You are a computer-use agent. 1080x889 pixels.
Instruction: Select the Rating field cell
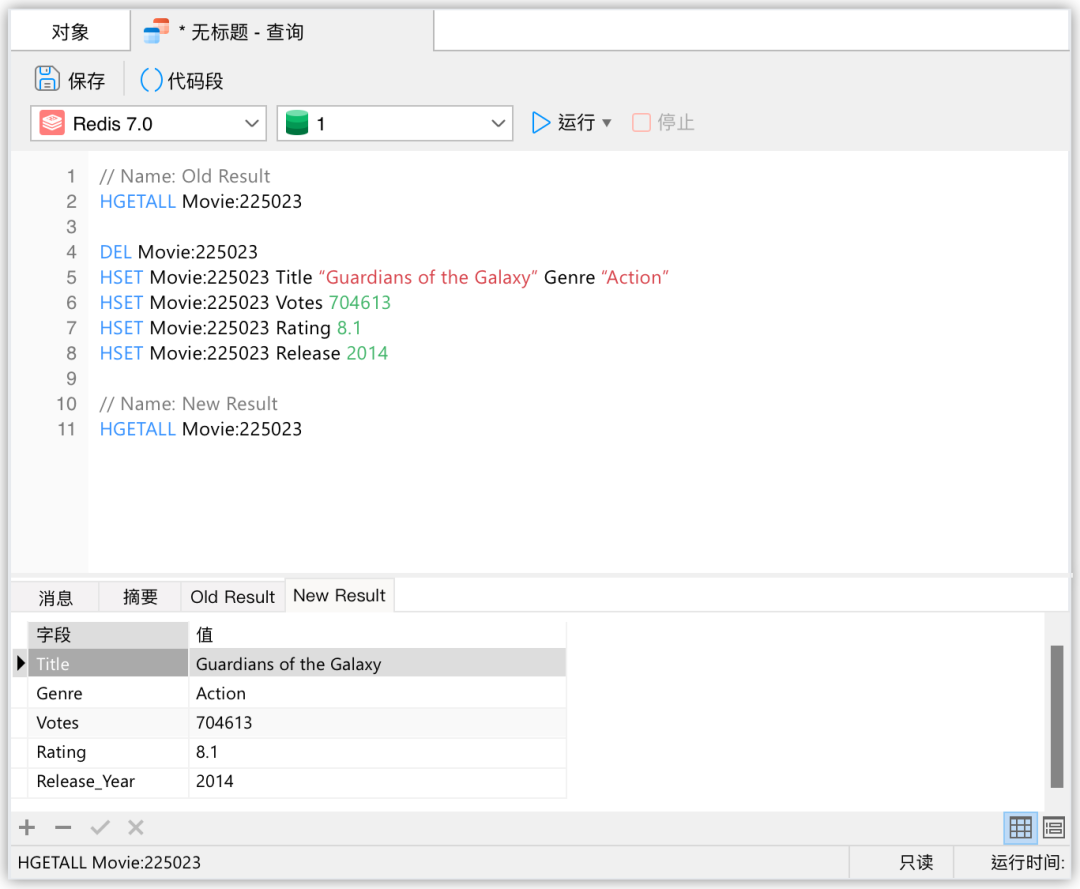108,752
